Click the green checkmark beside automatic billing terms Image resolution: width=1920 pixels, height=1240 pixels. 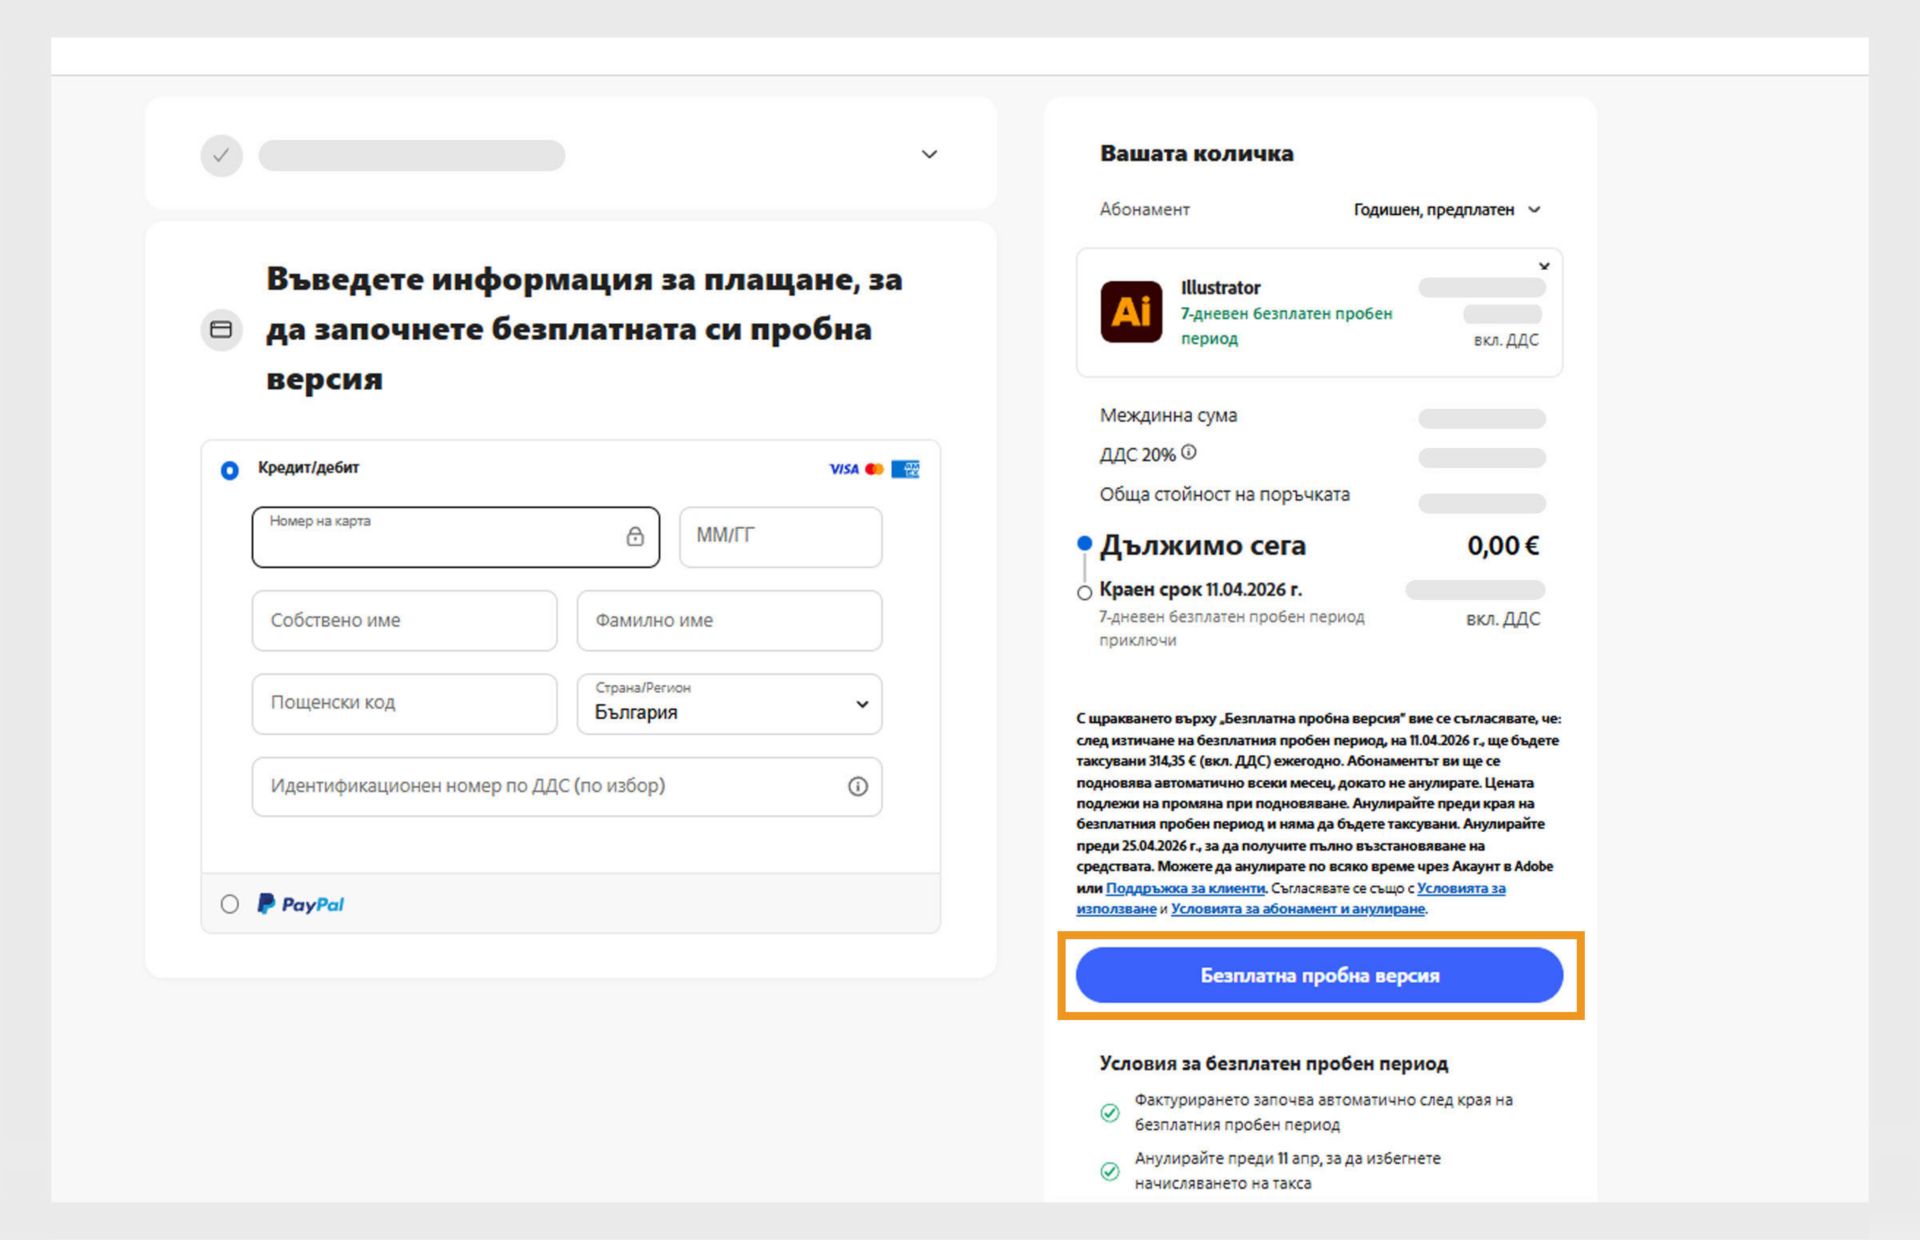1110,1111
